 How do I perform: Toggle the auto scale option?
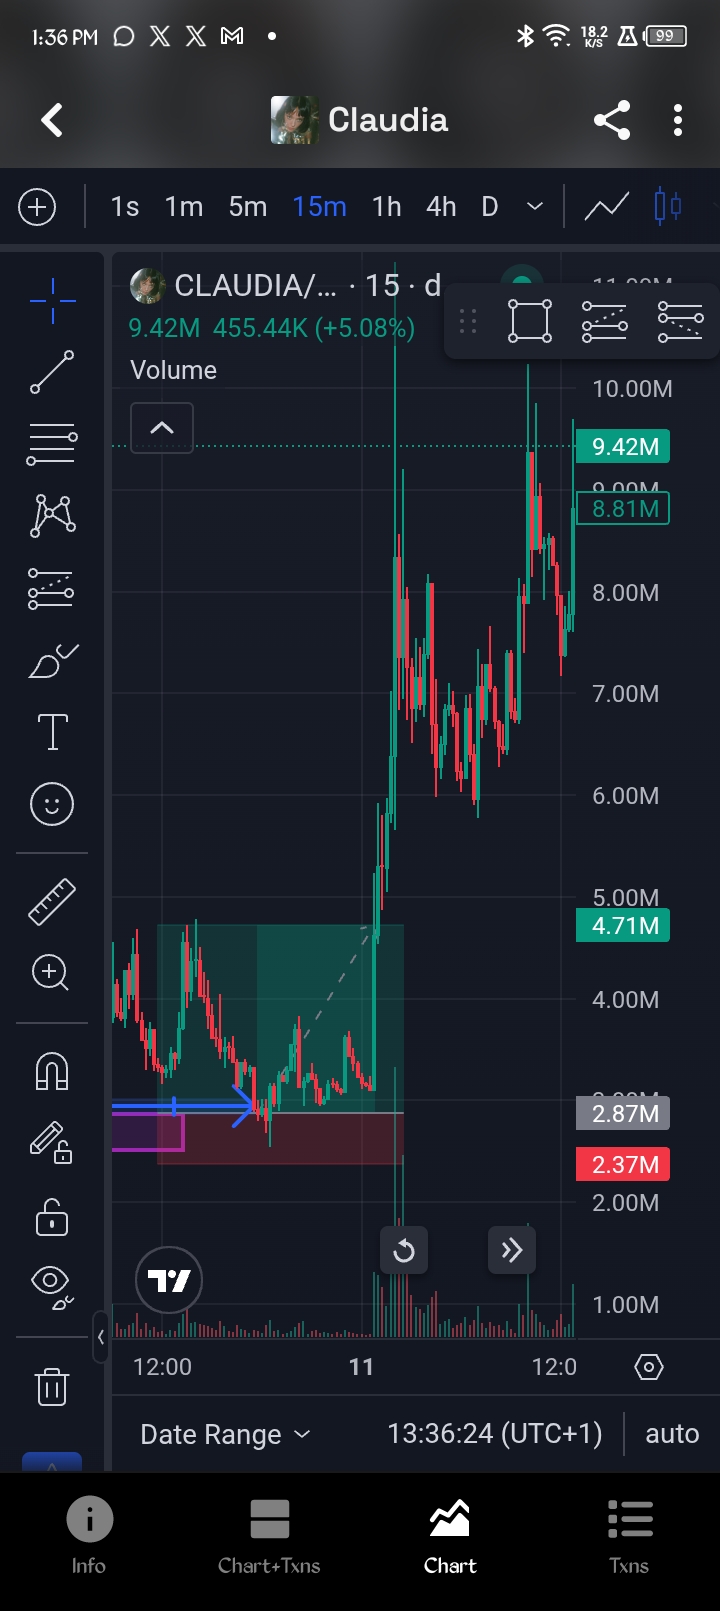pos(672,1434)
